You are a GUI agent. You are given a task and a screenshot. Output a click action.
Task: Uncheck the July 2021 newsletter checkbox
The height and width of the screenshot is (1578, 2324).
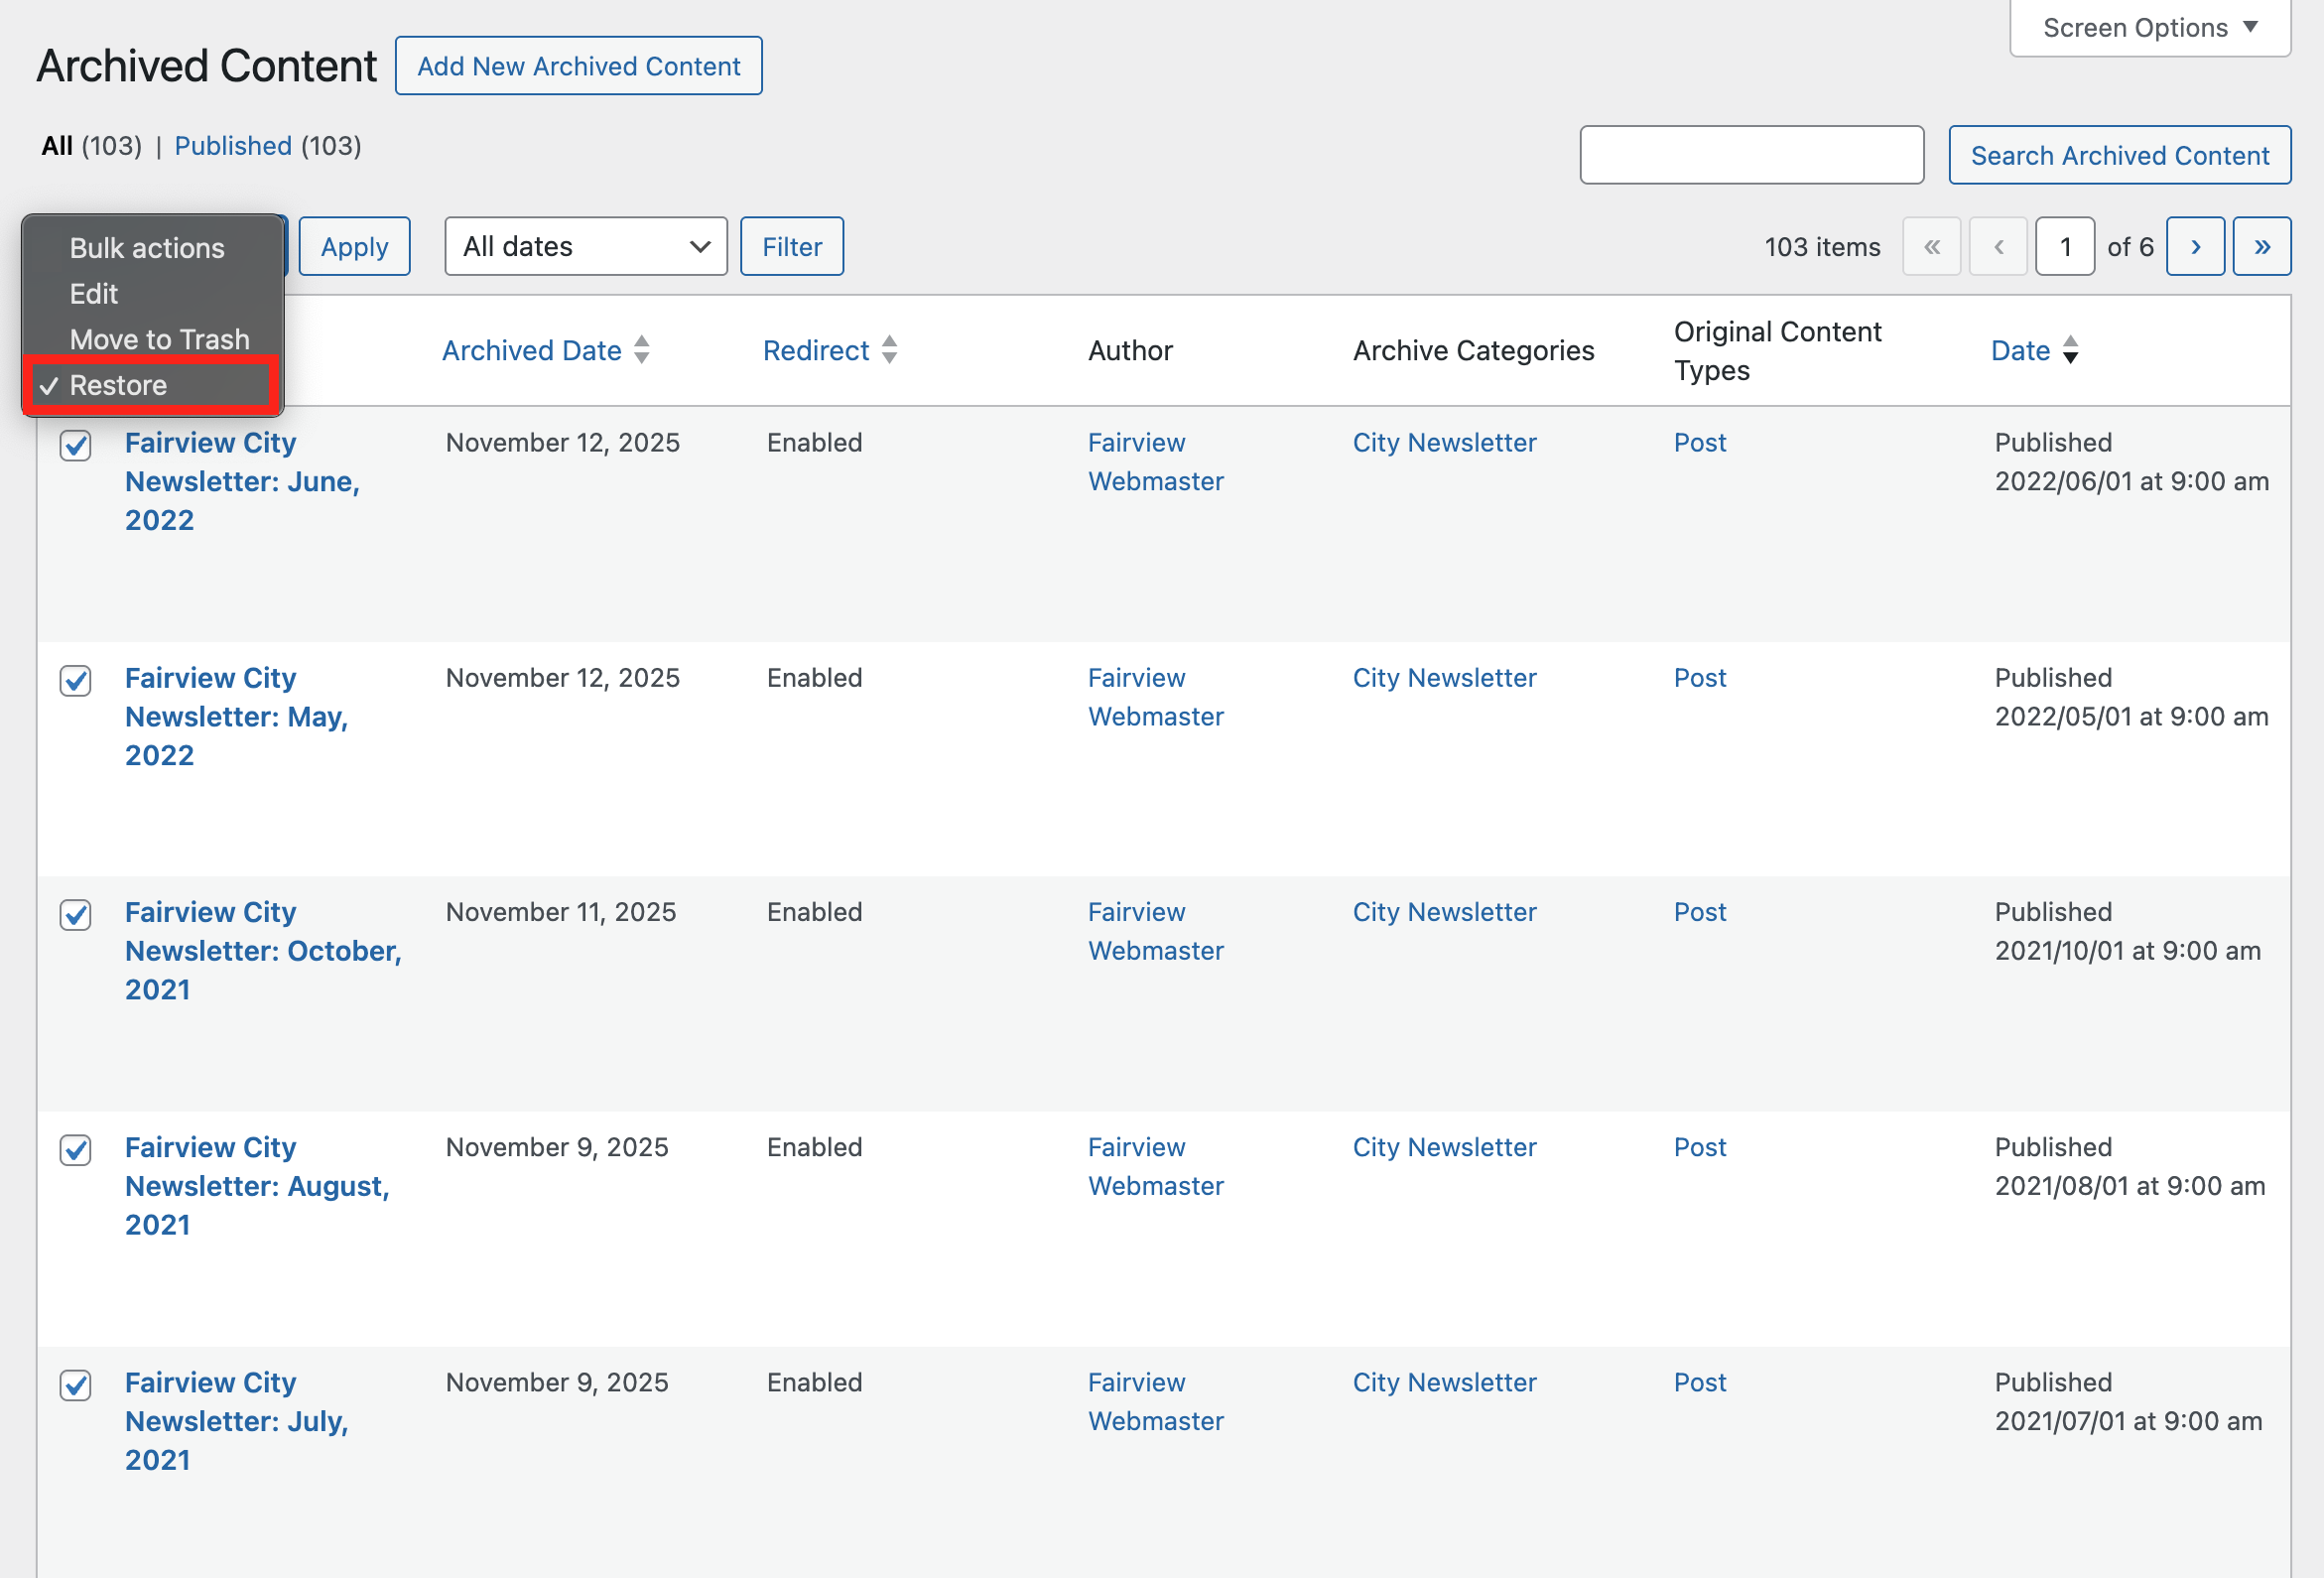(75, 1386)
